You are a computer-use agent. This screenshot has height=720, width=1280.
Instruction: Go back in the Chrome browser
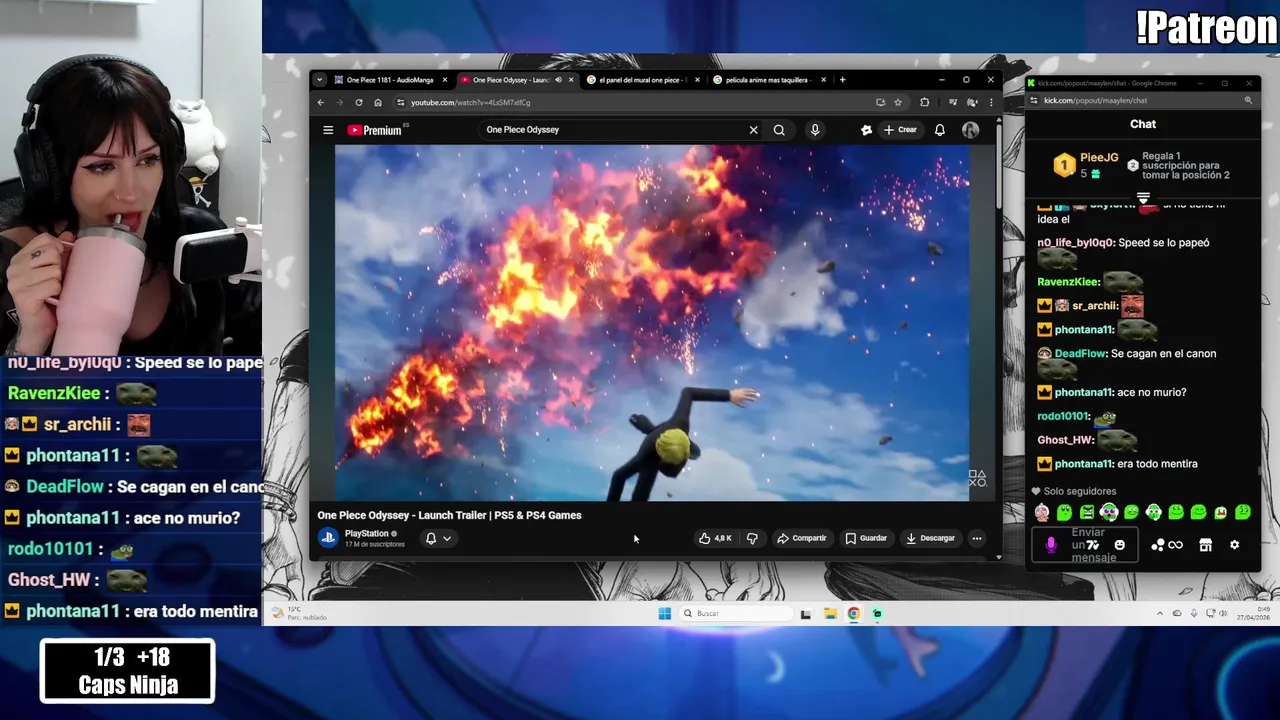(321, 102)
